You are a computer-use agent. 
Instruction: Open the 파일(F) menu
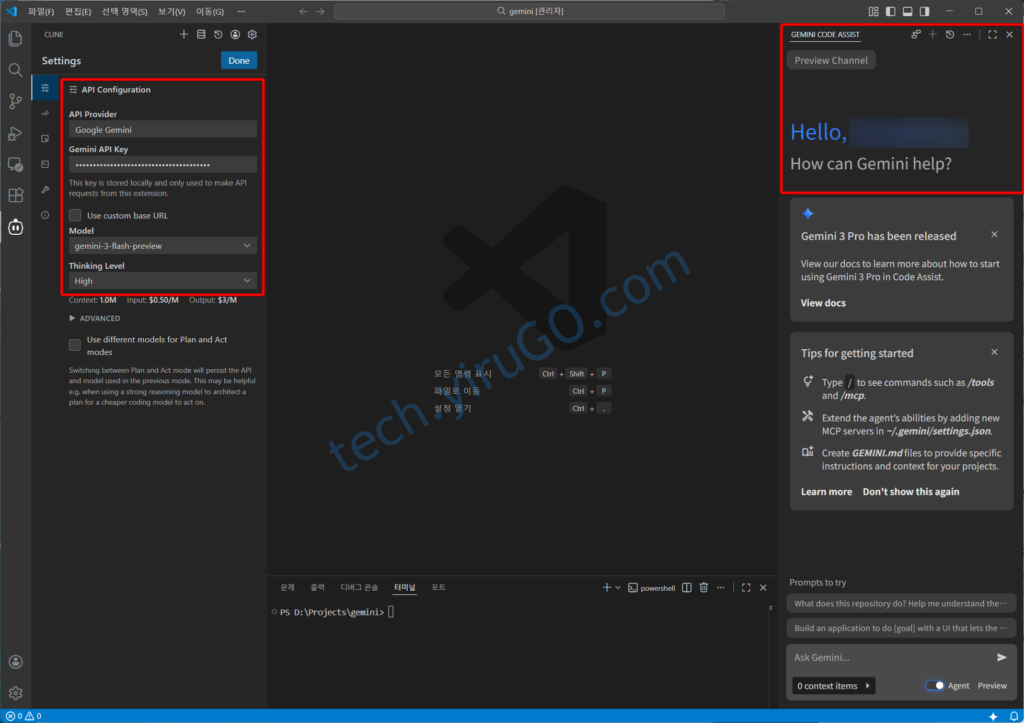[x=41, y=11]
